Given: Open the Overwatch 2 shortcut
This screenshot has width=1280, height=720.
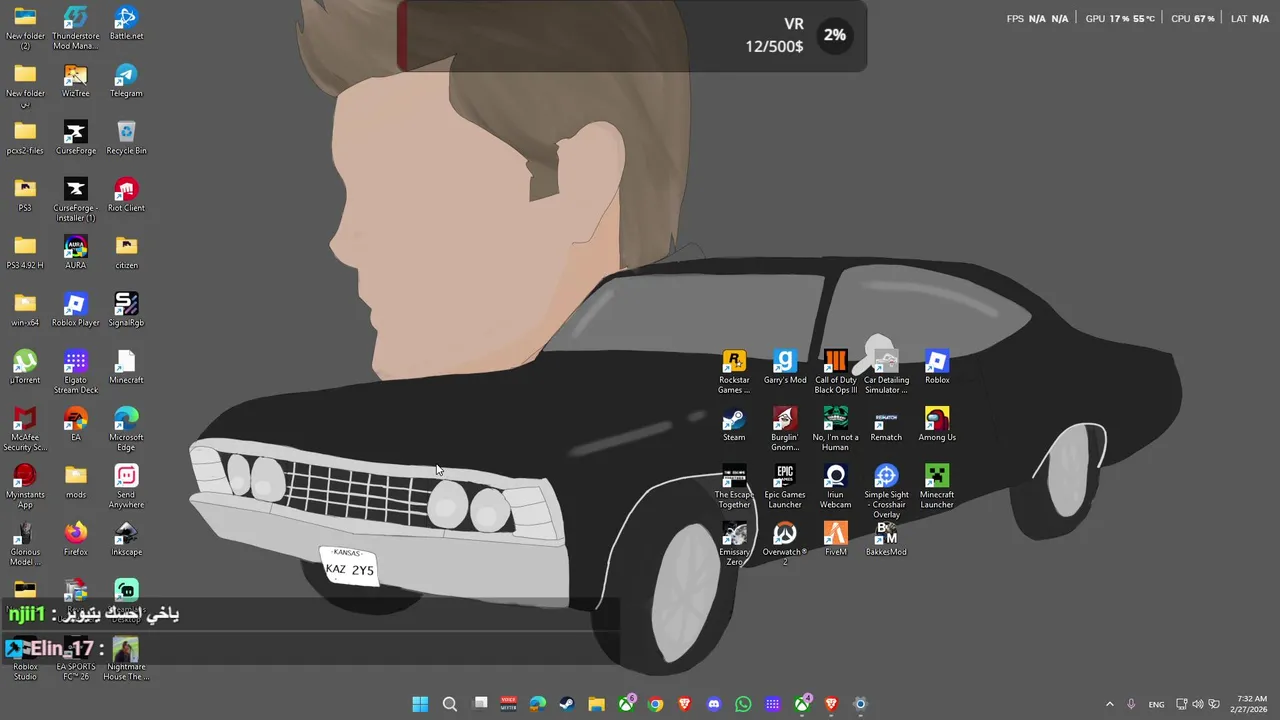Looking at the screenshot, I should pos(785,544).
